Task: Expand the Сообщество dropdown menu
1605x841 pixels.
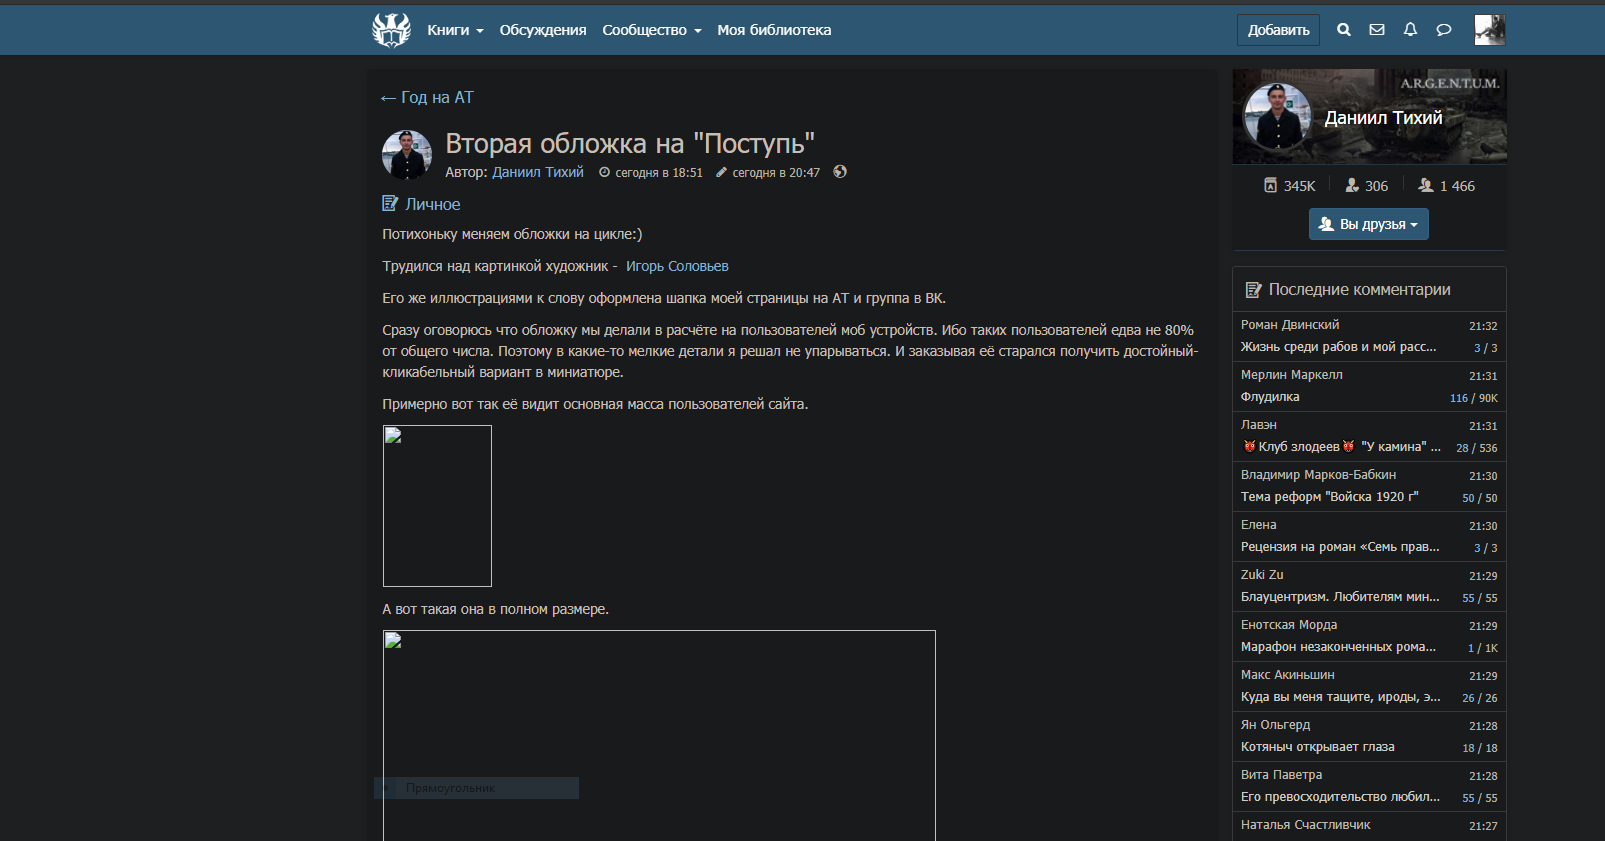Action: (x=651, y=30)
